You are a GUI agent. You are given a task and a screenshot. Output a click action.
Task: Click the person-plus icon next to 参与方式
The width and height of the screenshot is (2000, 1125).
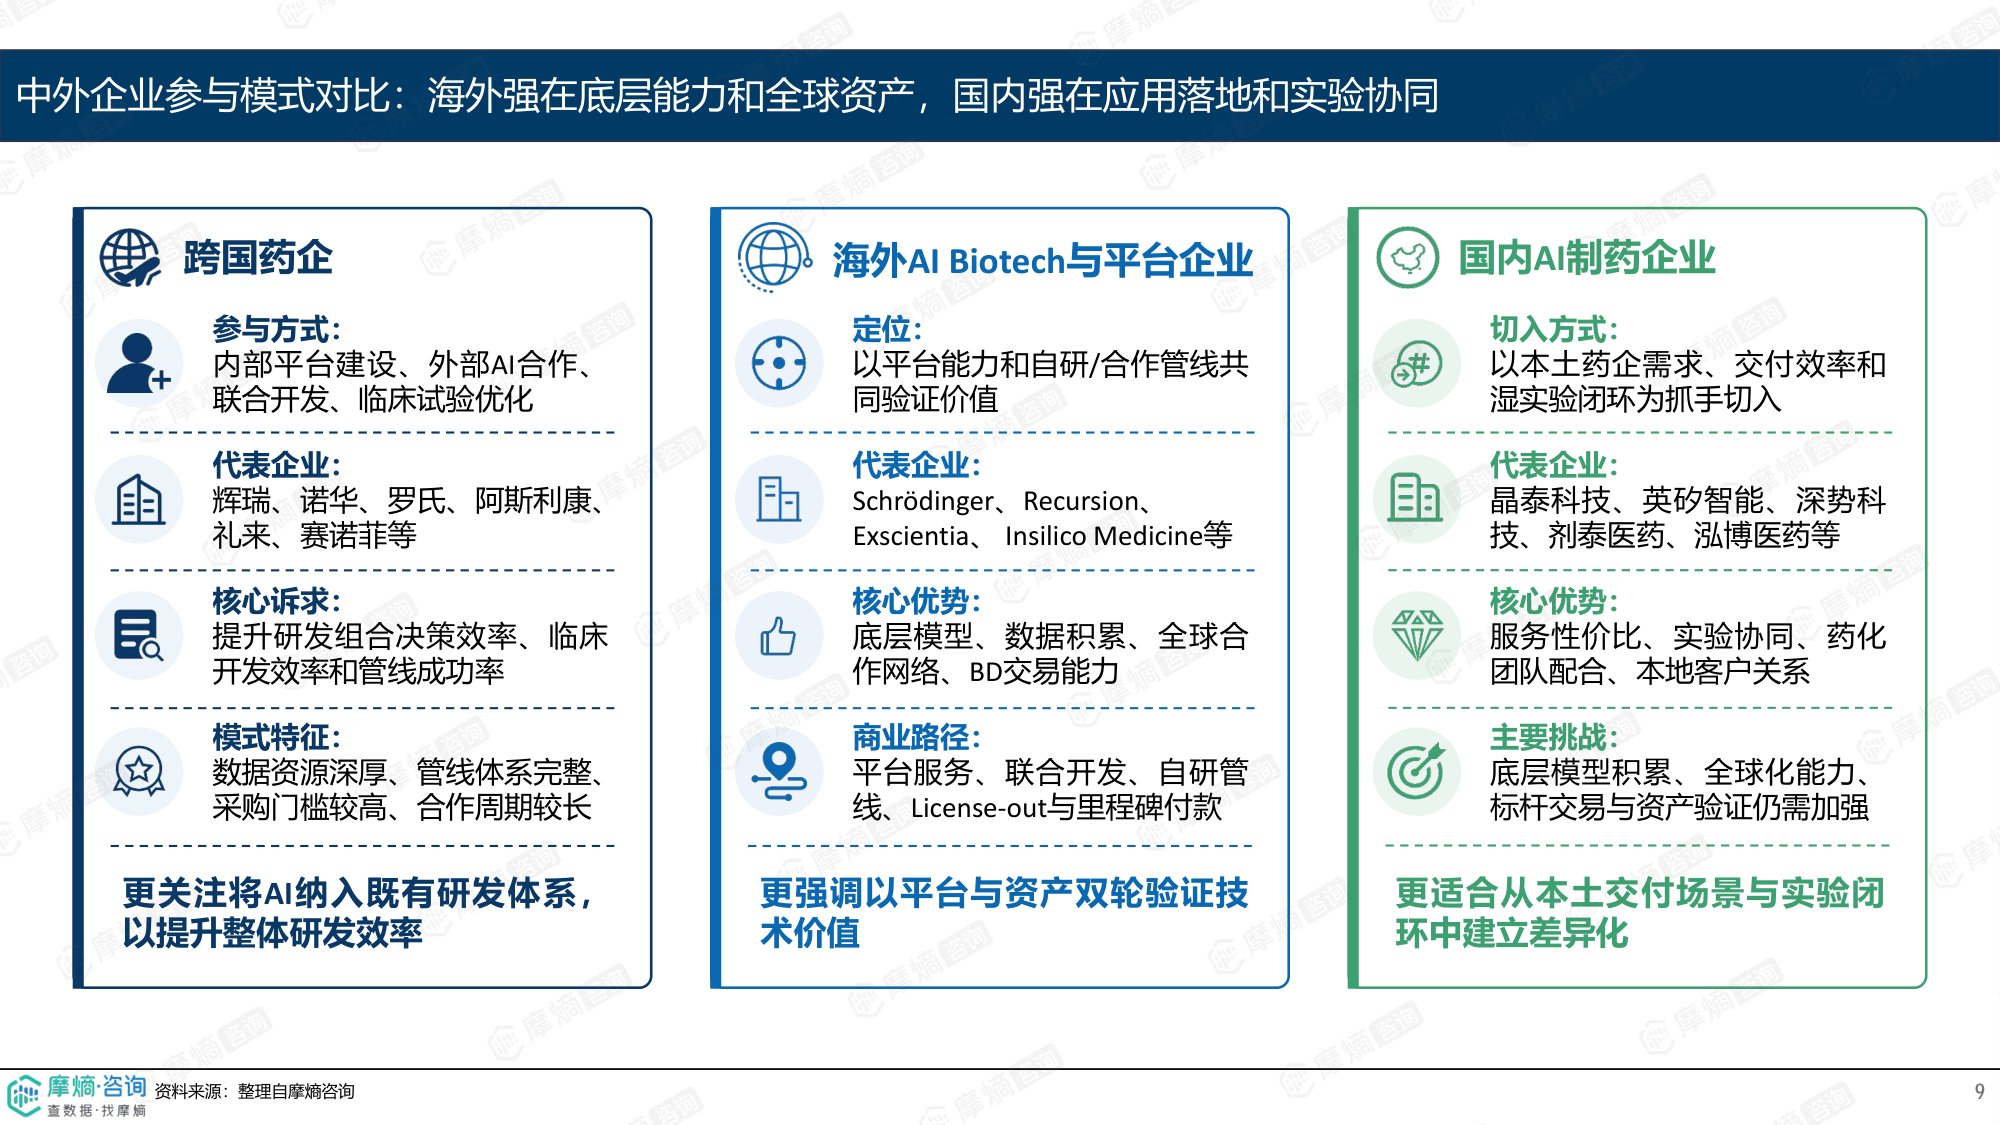tap(139, 363)
